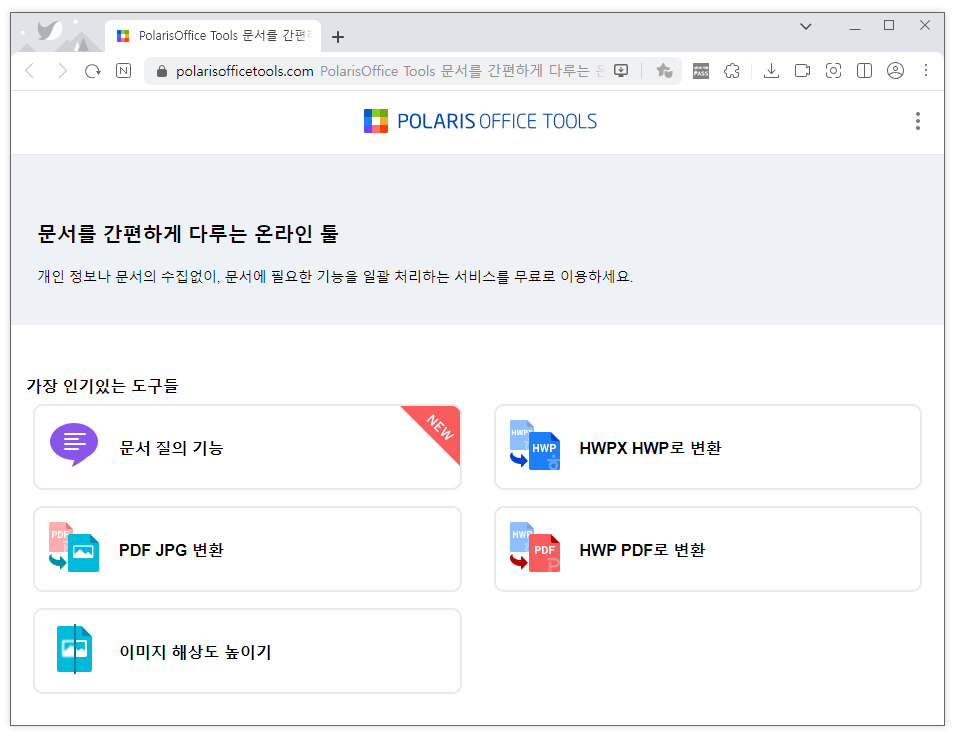The image size is (955, 737).
Task: Click the HWPX to HWP conversion icon
Action: (x=535, y=445)
